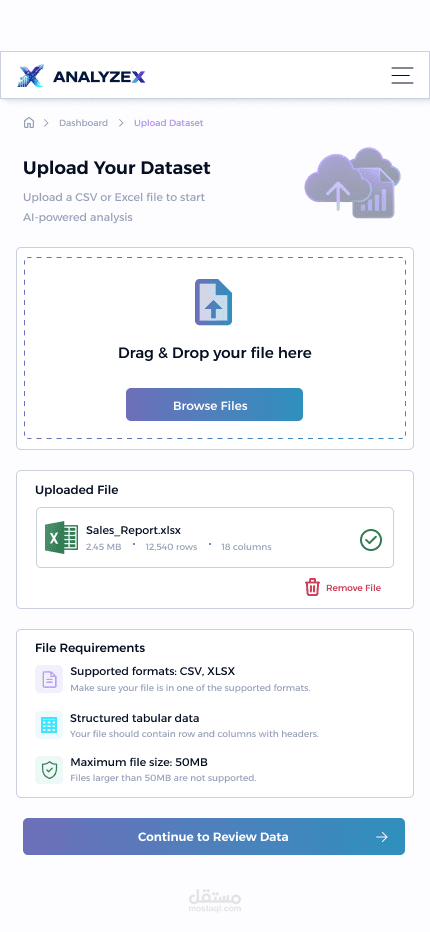Click the File Requirements heading
Viewport: 430px width, 932px height.
[x=90, y=648]
